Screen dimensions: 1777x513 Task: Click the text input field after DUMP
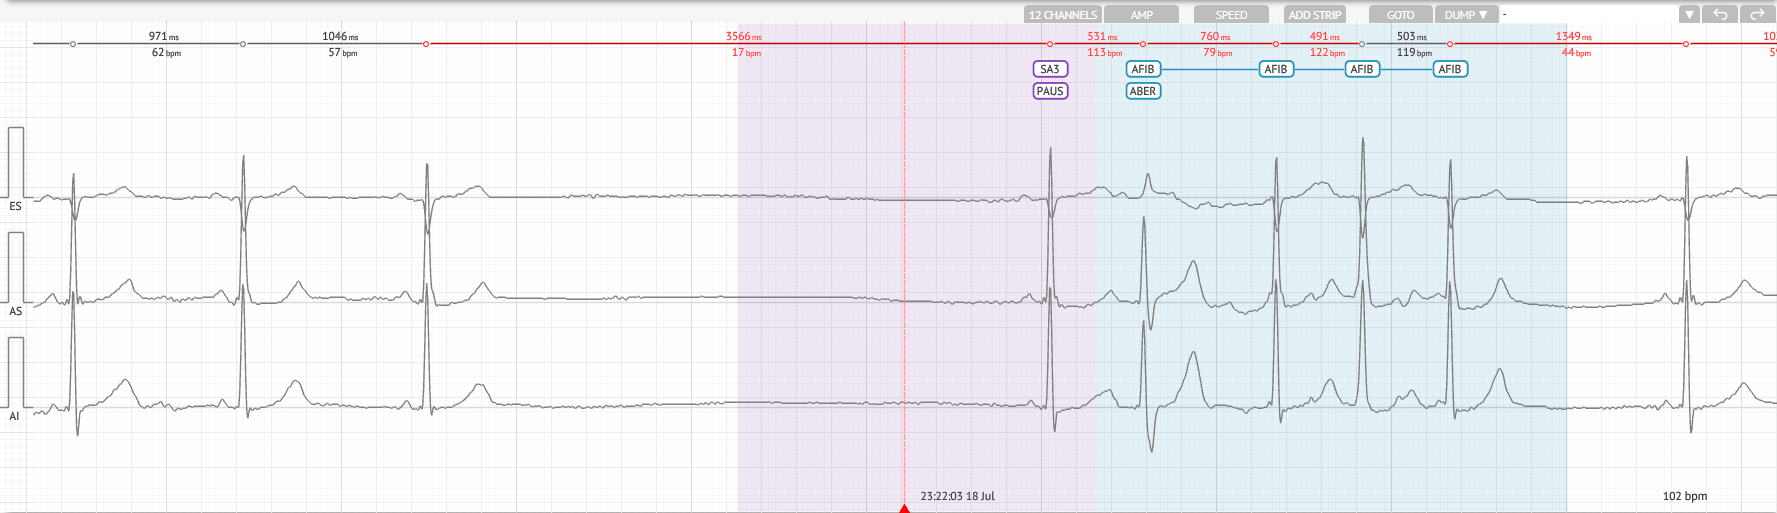[1588, 14]
